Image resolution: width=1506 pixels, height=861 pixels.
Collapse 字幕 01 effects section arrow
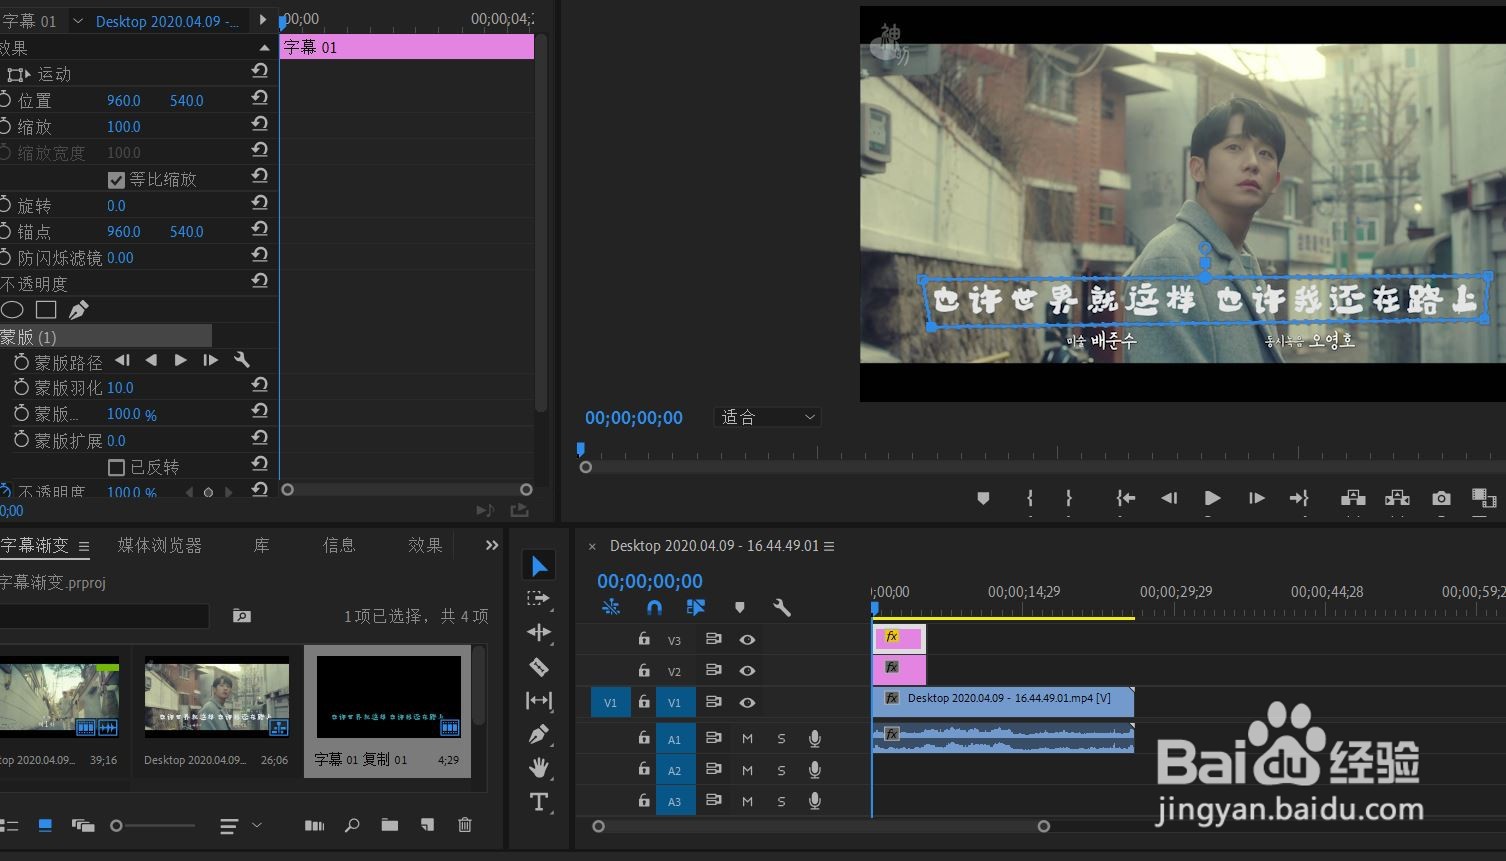point(264,48)
